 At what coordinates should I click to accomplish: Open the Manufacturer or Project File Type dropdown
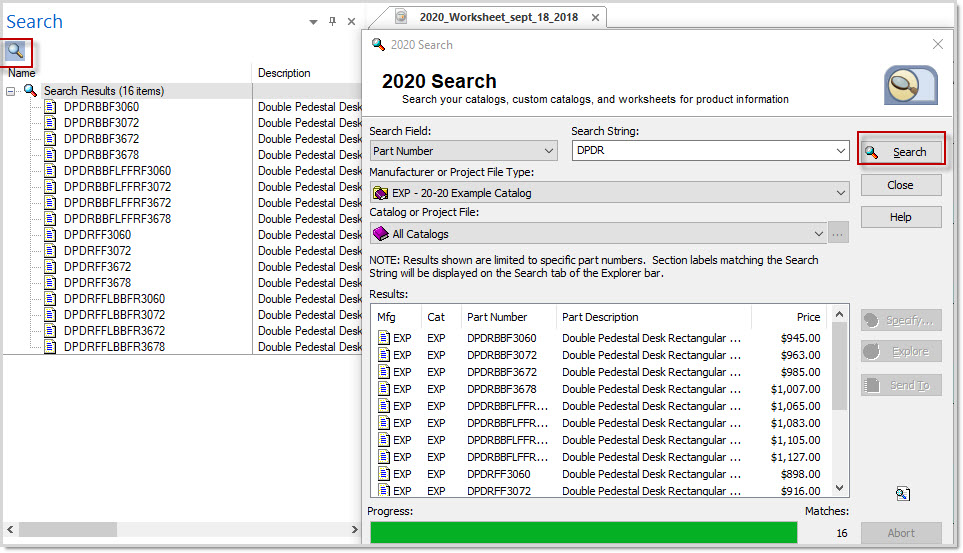point(609,193)
